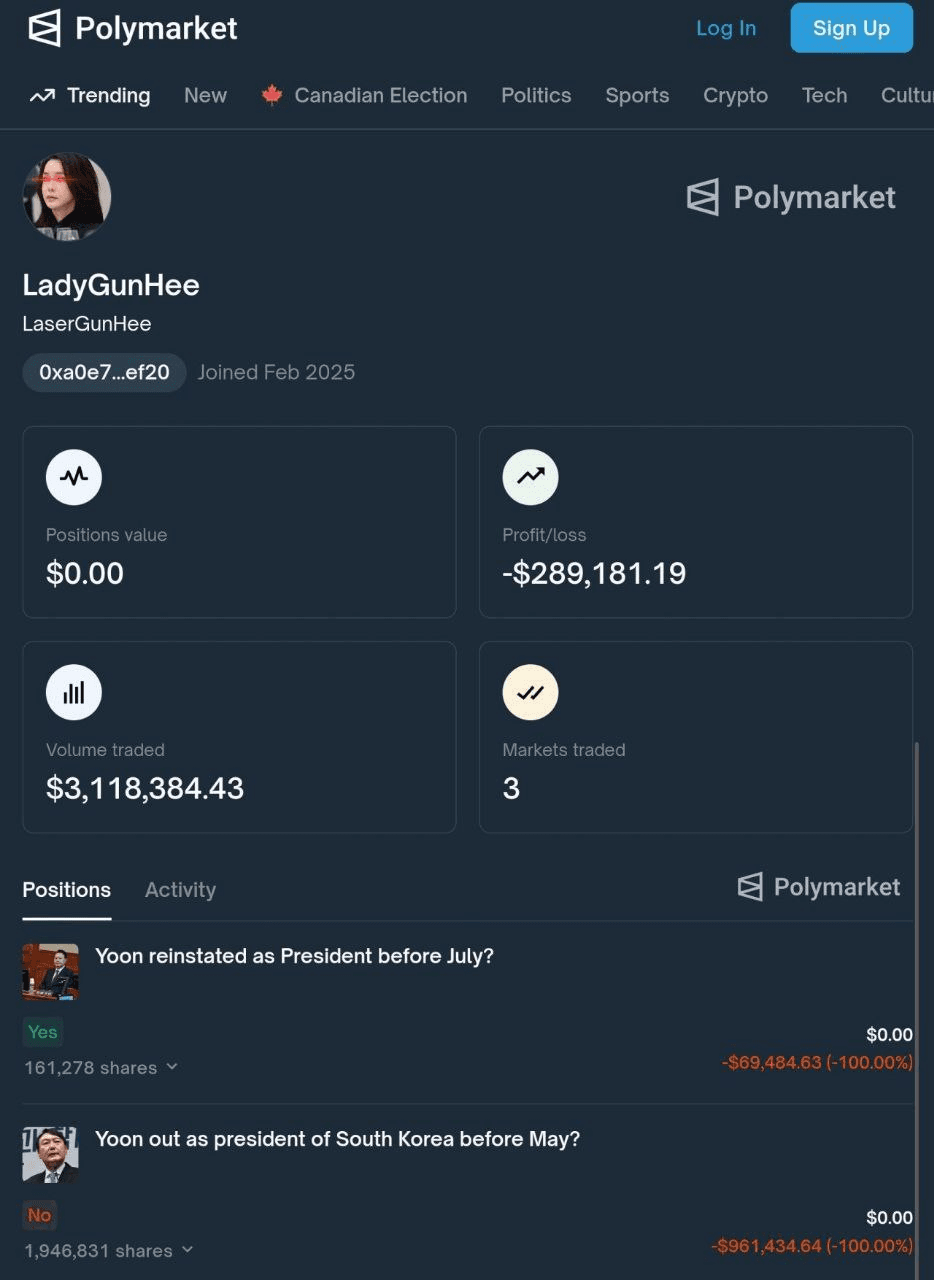The height and width of the screenshot is (1280, 934).
Task: Click the Positions value pulse icon
Action: (x=74, y=477)
